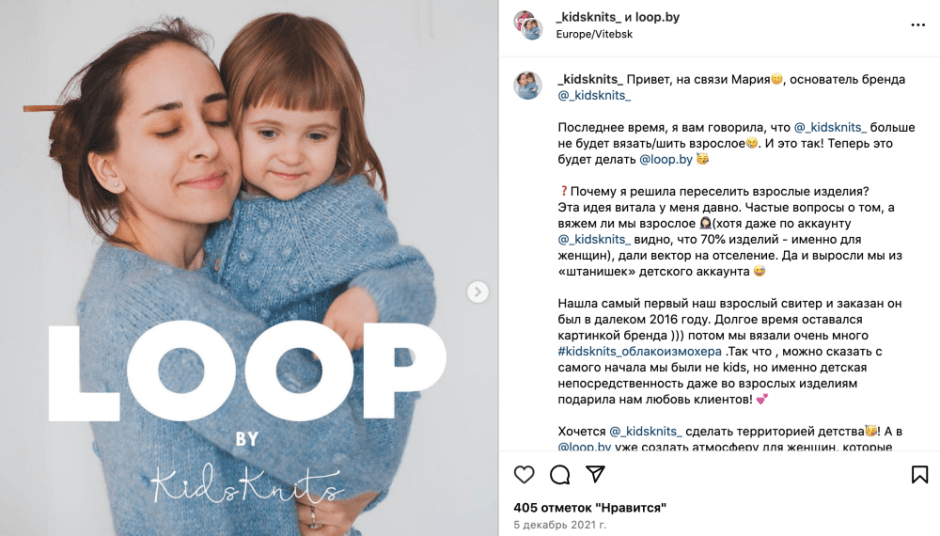
Task: Click the _kidsknits_ username in caption
Action: coord(590,79)
